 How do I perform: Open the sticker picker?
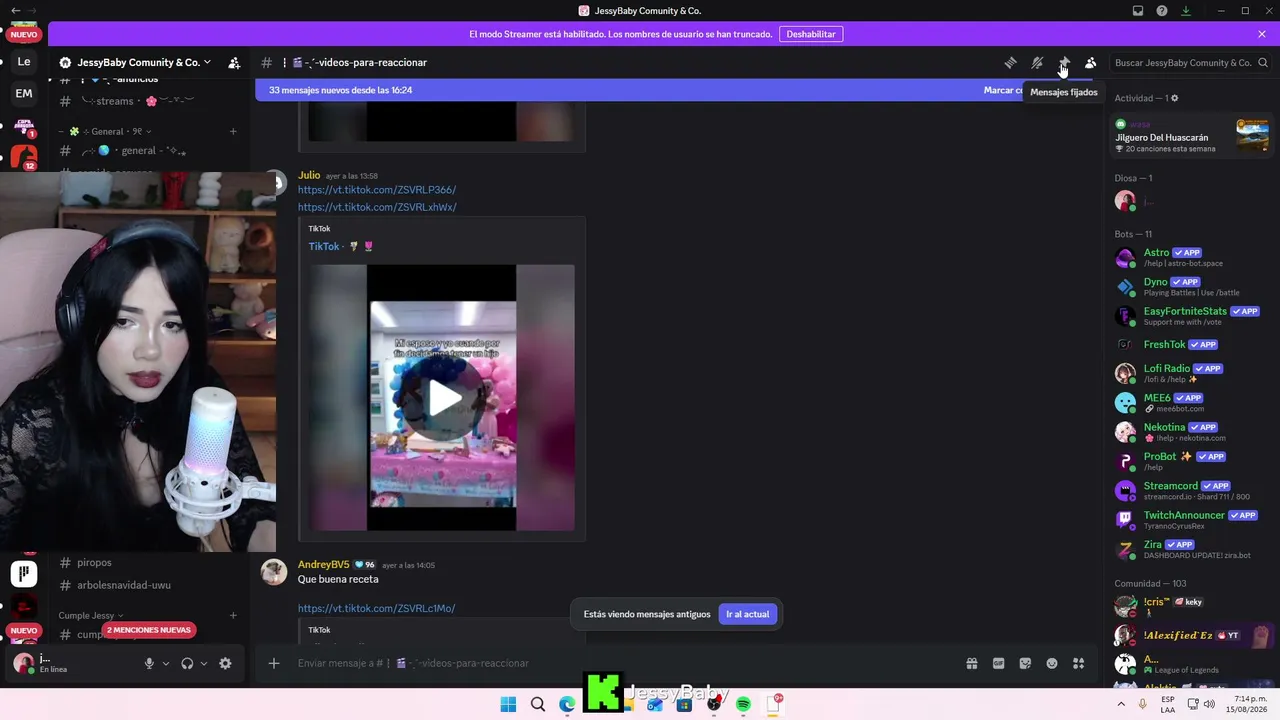tap(1025, 663)
